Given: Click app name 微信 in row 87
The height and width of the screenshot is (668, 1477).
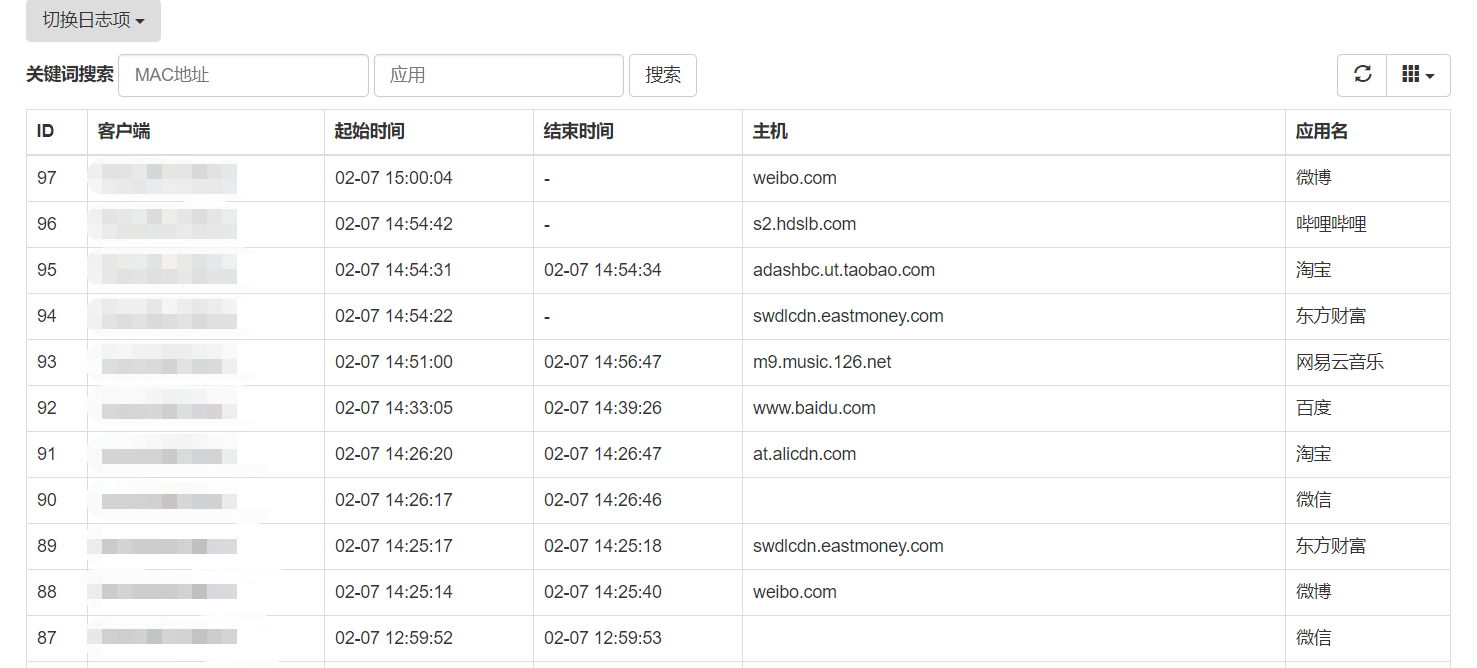Looking at the screenshot, I should point(1314,638).
